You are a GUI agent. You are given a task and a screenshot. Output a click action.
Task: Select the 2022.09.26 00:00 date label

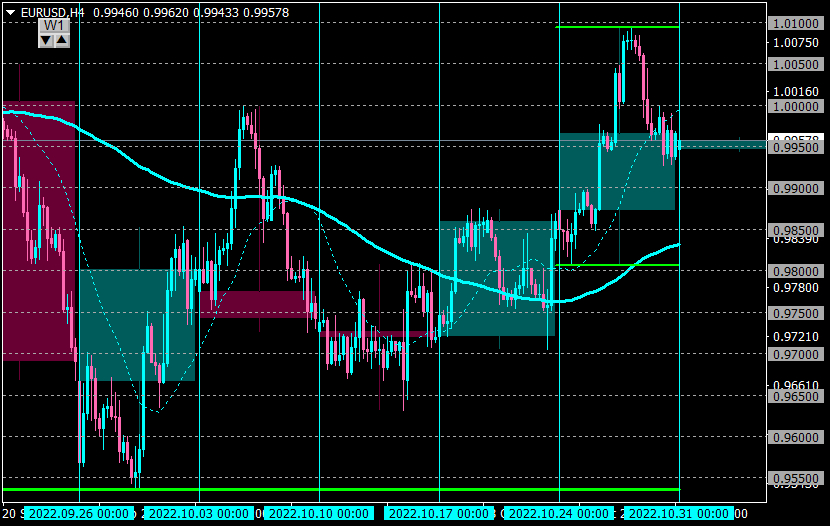[79, 513]
